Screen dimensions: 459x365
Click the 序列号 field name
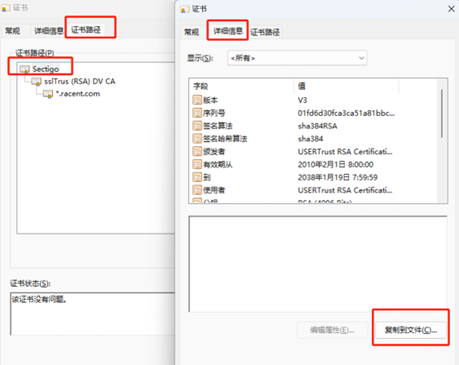coord(214,113)
